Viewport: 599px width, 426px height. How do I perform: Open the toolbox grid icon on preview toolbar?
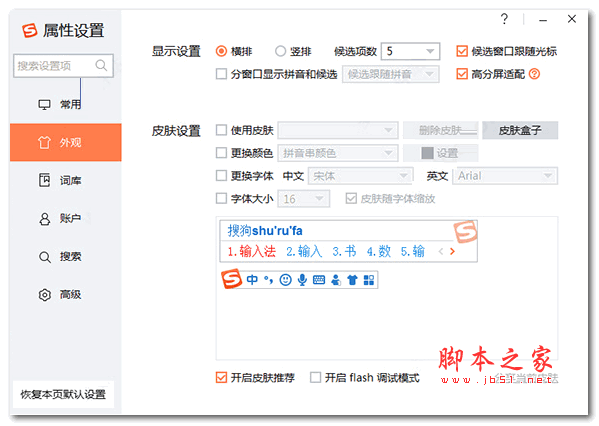(369, 280)
